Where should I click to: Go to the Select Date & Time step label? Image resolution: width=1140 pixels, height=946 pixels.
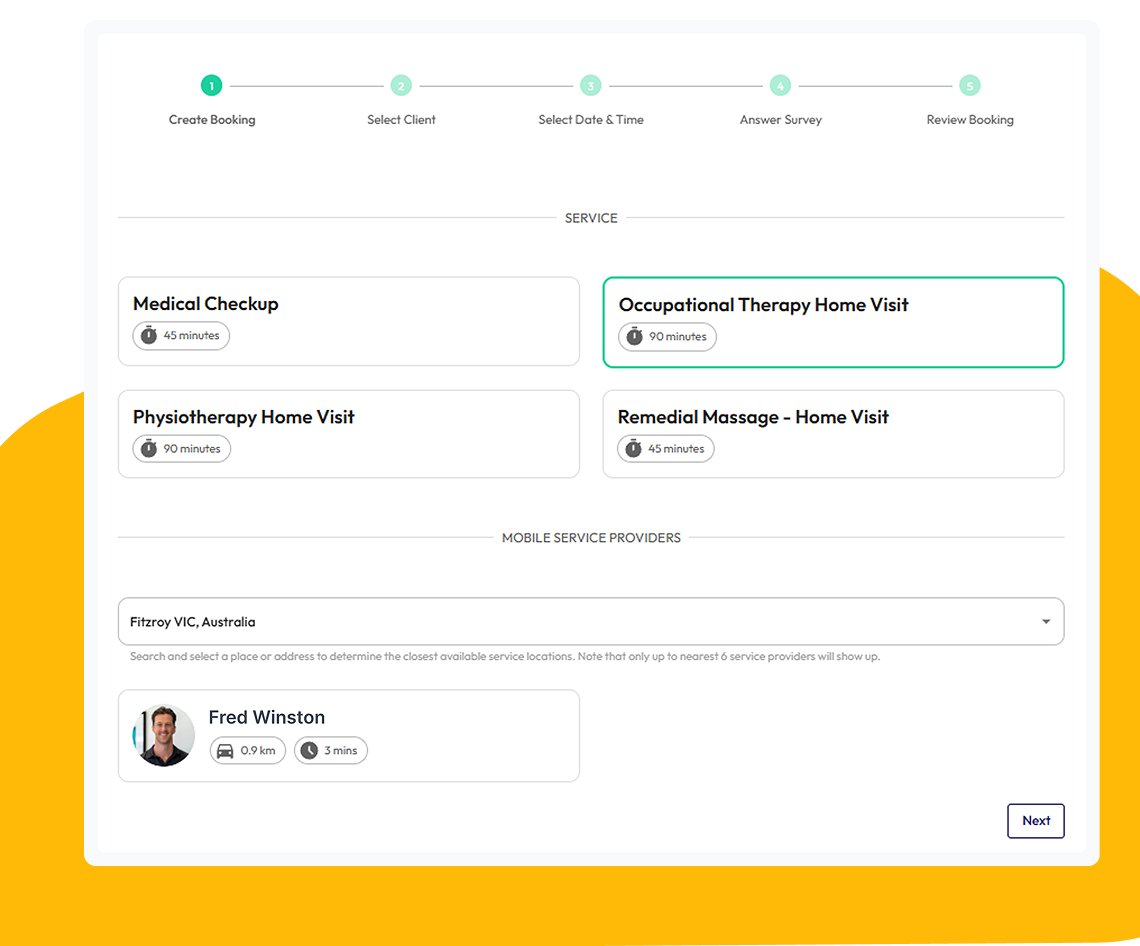(591, 119)
